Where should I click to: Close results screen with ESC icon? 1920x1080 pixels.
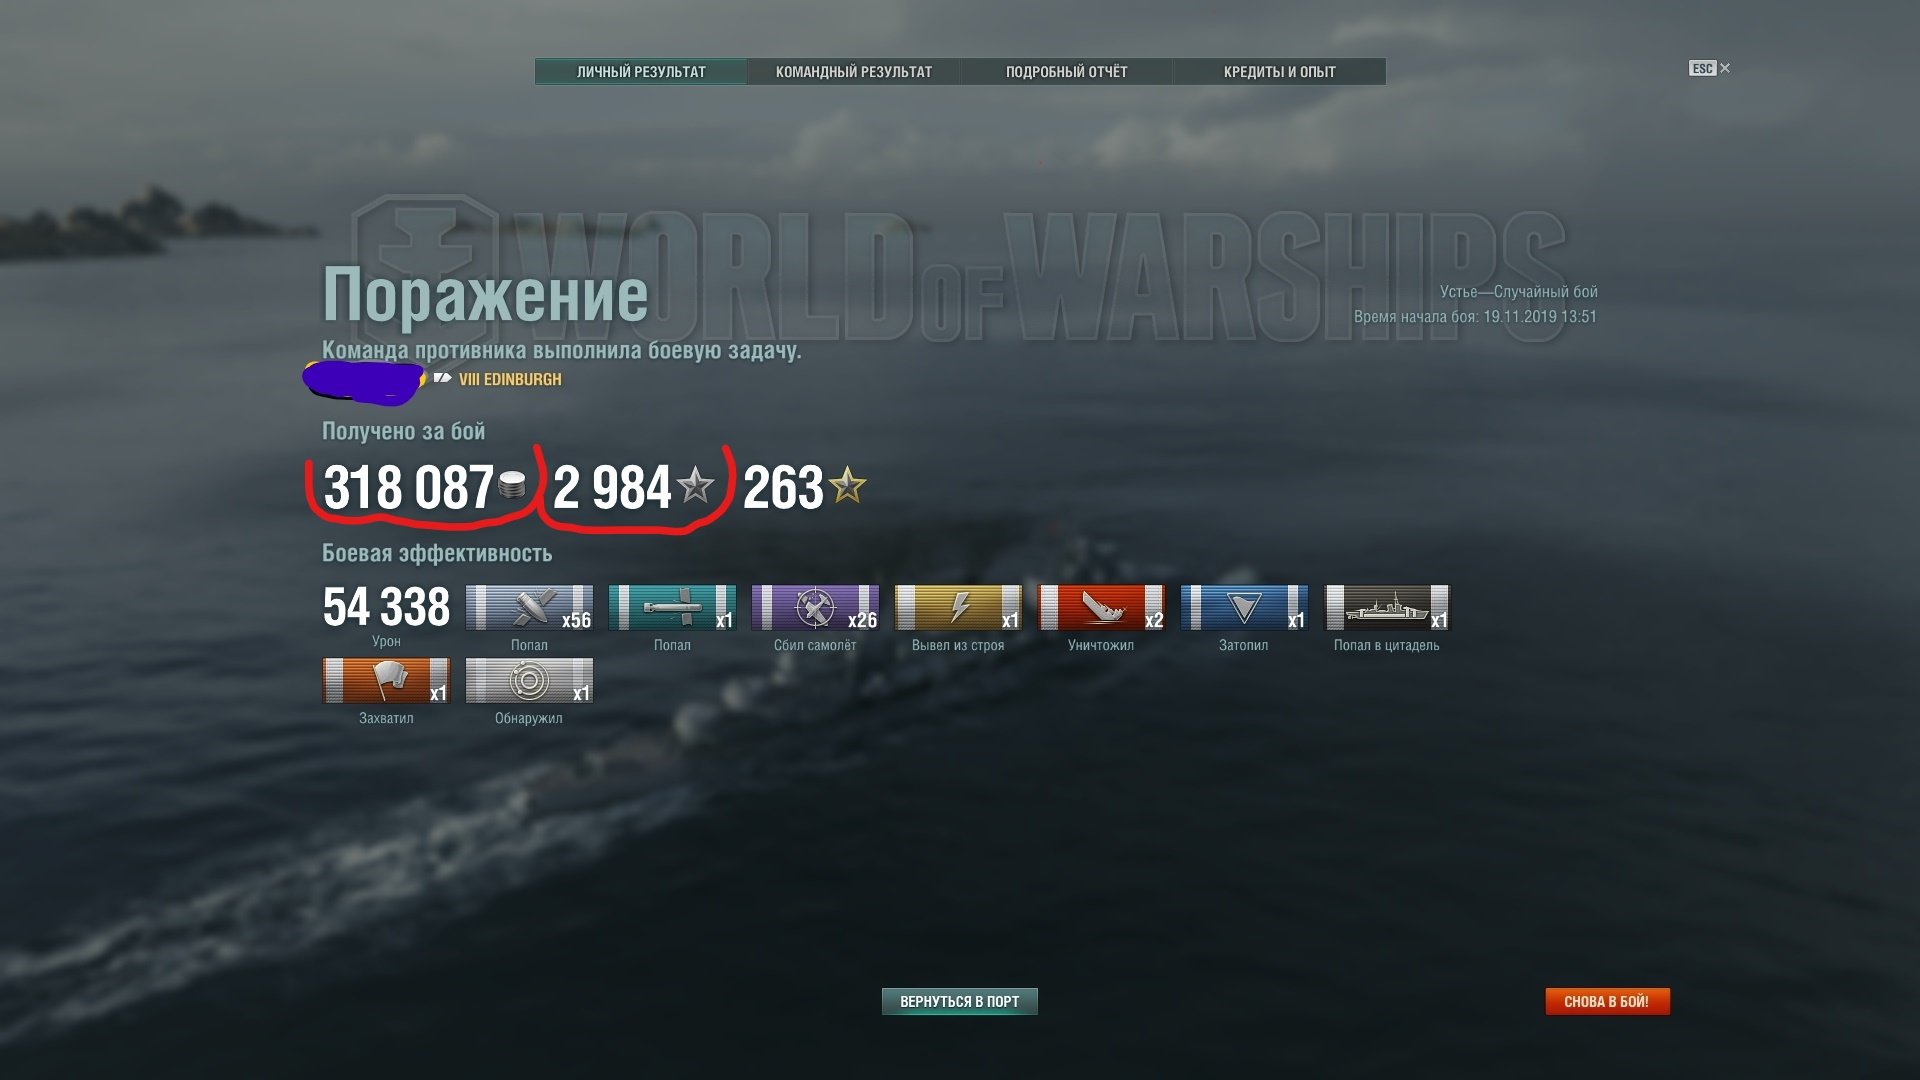click(x=1709, y=68)
